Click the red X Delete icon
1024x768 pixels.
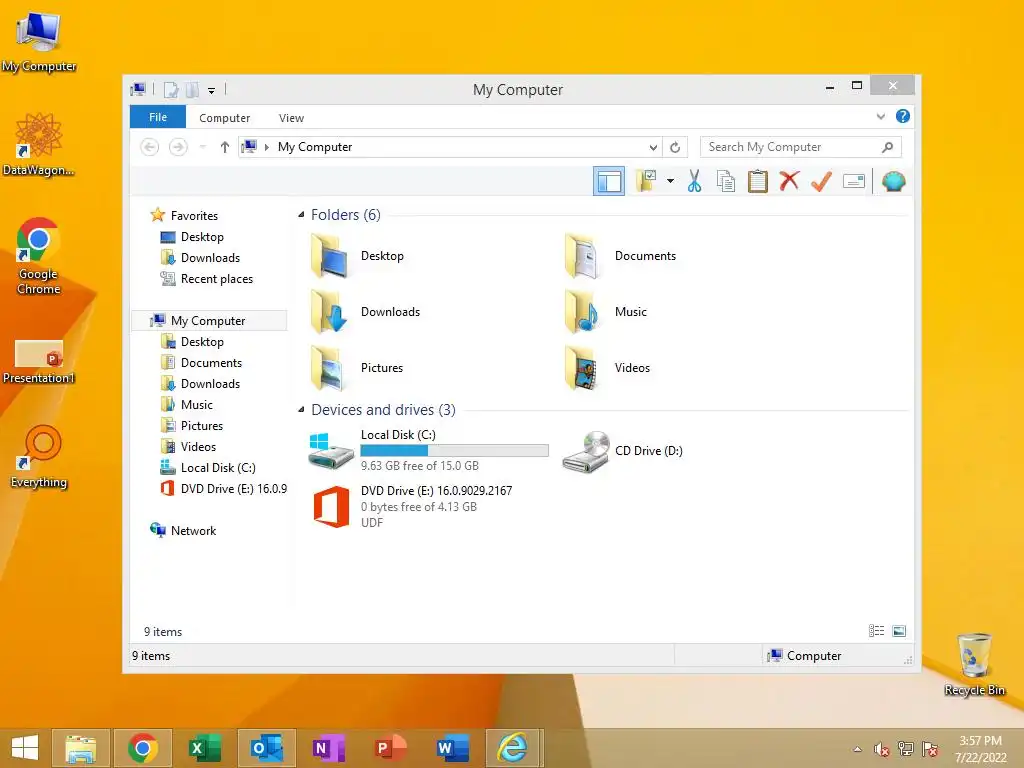(789, 181)
